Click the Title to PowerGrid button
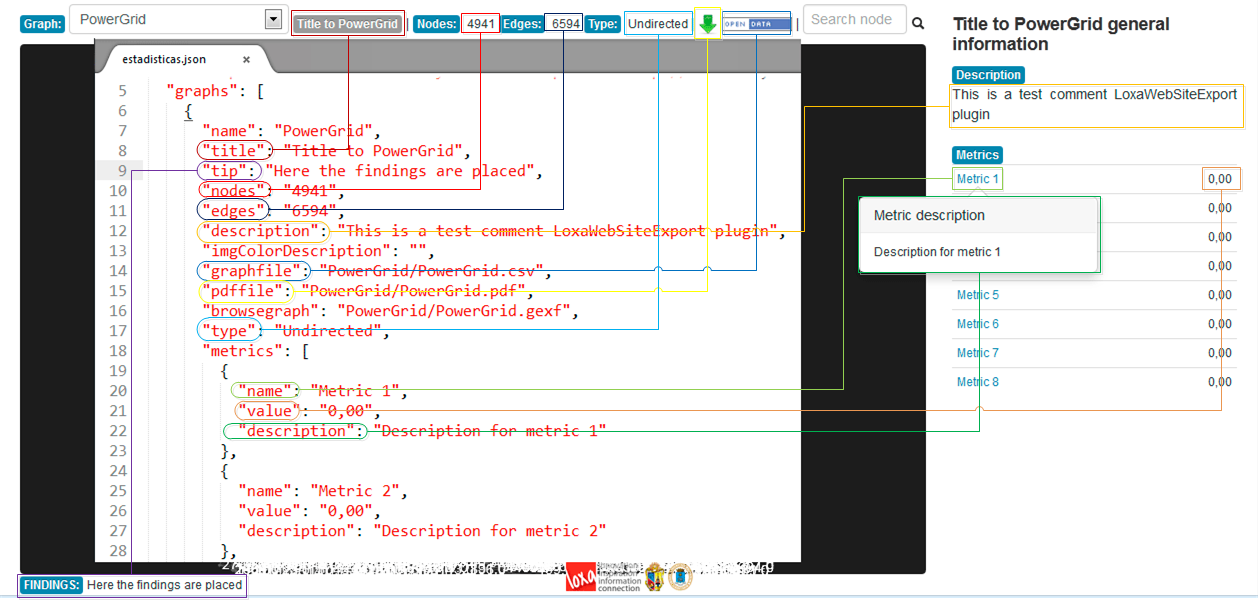Image resolution: width=1259 pixels, height=600 pixels. tap(348, 24)
